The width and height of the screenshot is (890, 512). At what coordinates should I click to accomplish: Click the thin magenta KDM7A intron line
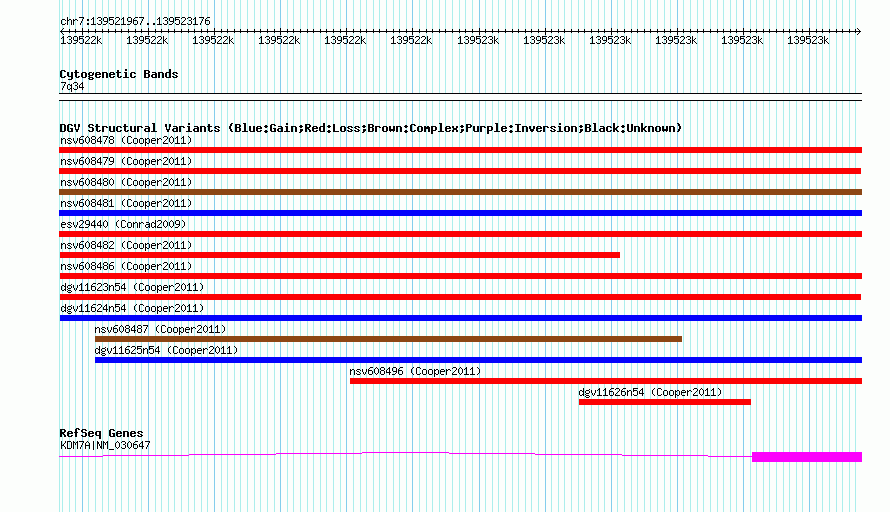tap(405, 453)
